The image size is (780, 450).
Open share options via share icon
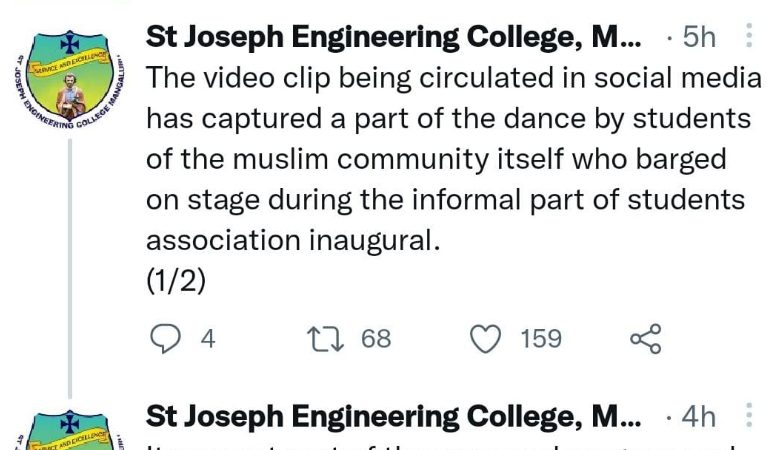(646, 339)
